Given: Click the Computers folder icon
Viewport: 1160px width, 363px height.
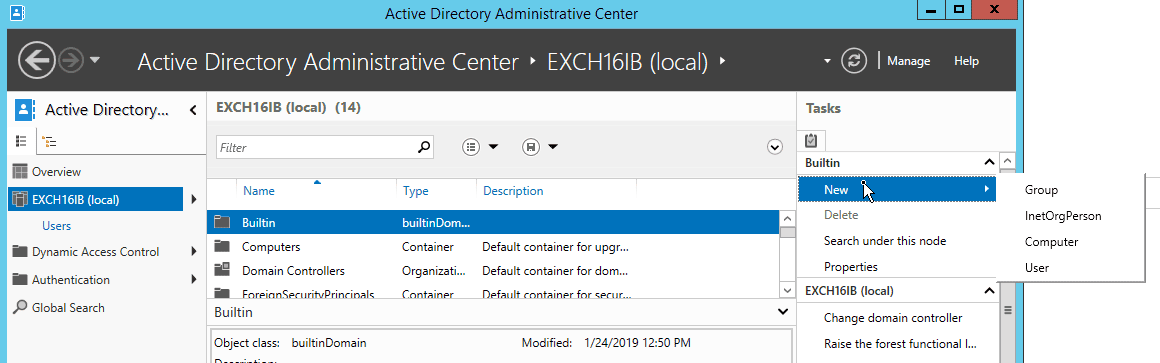Looking at the screenshot, I should [222, 246].
